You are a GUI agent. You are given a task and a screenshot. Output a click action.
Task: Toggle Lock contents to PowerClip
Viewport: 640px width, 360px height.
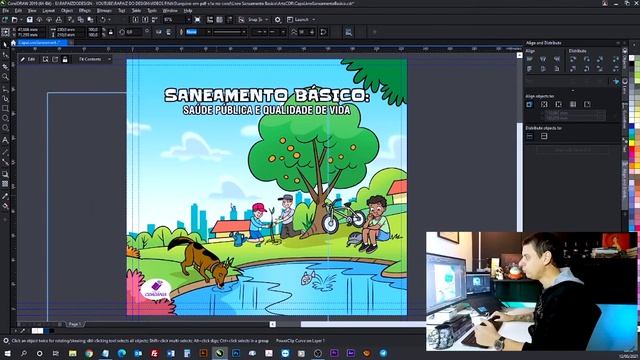(x=65, y=59)
